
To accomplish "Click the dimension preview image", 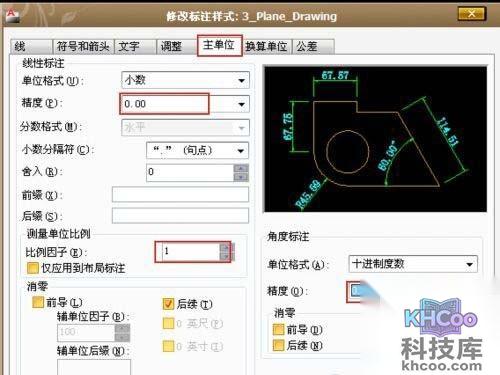I will [x=376, y=139].
